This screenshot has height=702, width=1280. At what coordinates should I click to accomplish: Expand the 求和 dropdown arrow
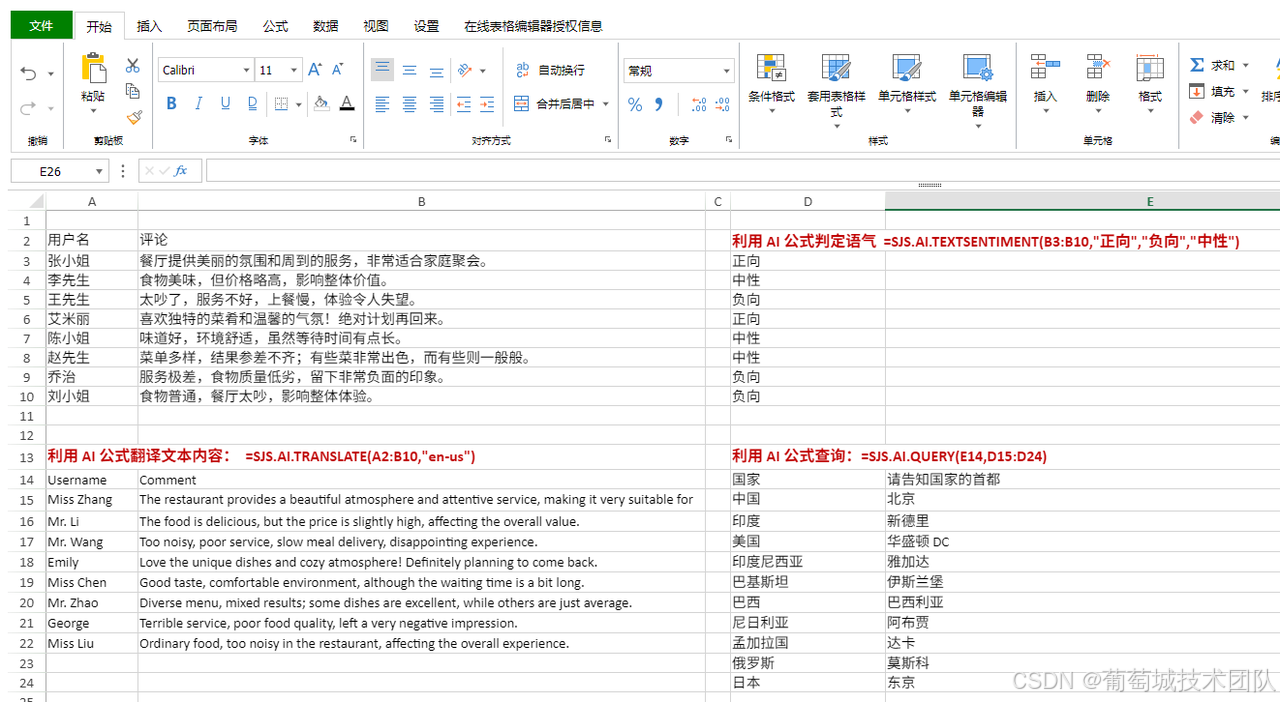pos(1246,66)
